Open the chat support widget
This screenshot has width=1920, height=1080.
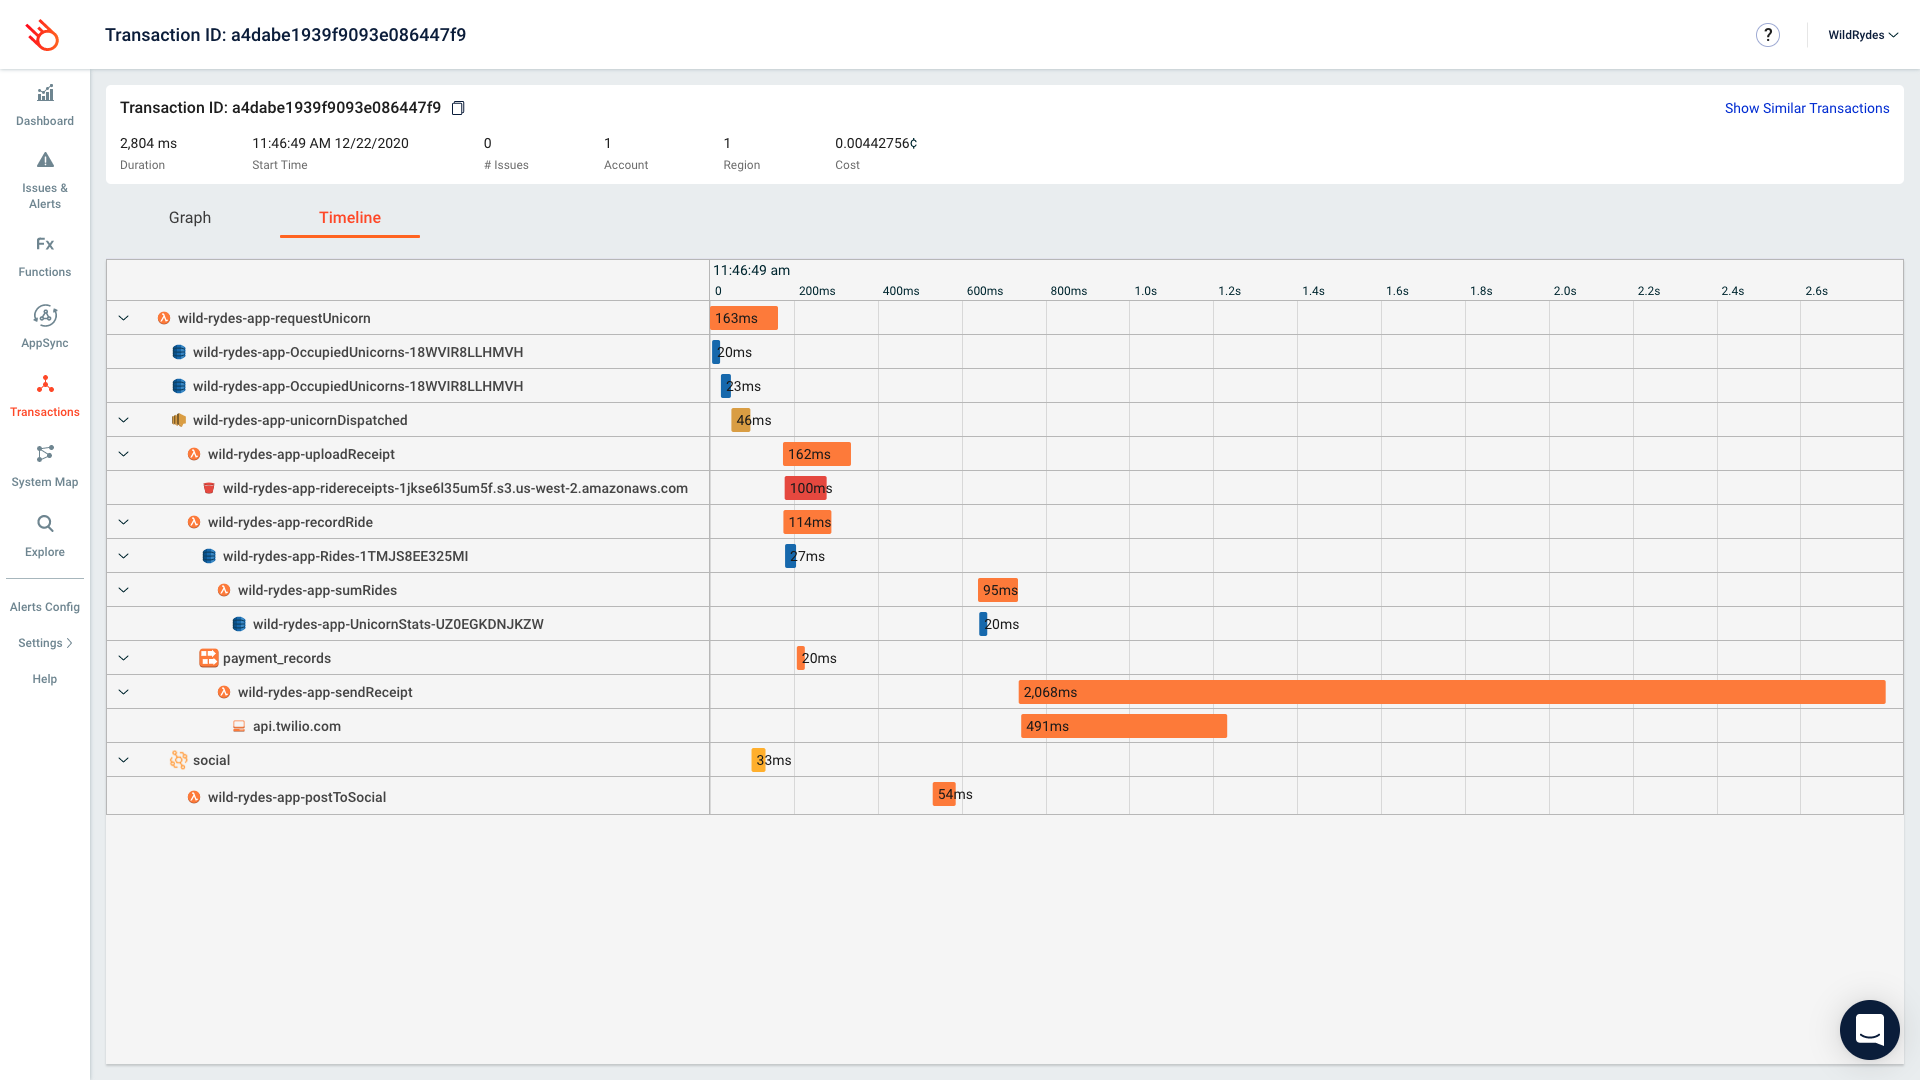[x=1869, y=1029]
